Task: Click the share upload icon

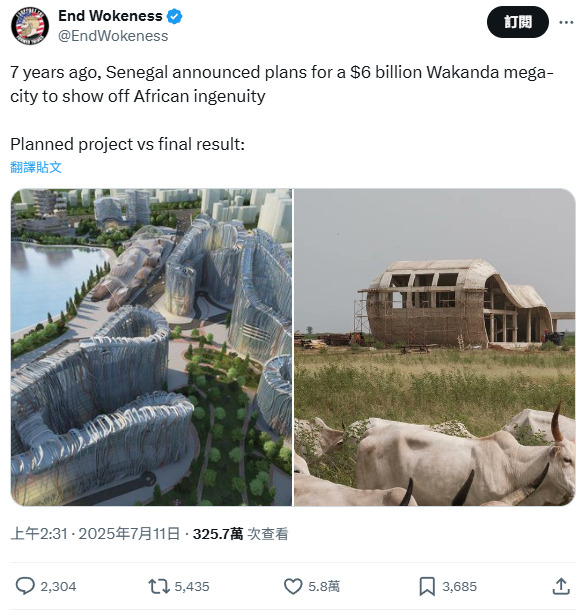Action: [561, 586]
